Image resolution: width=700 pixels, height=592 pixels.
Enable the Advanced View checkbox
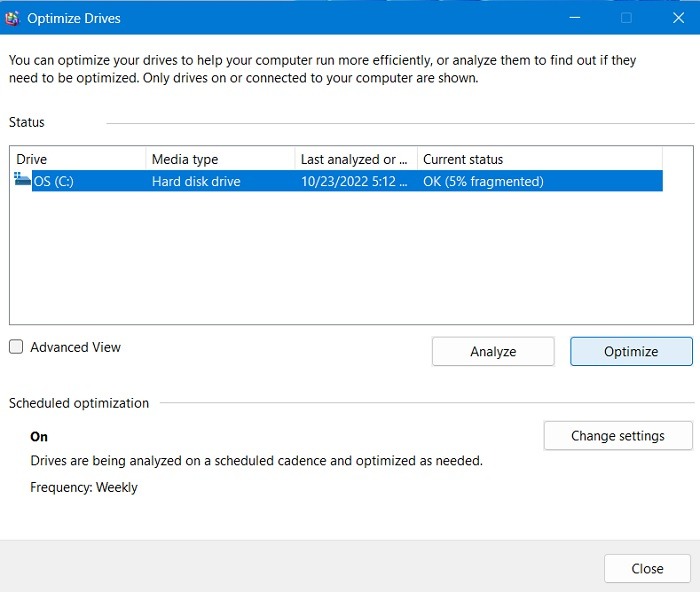pyautogui.click(x=16, y=347)
